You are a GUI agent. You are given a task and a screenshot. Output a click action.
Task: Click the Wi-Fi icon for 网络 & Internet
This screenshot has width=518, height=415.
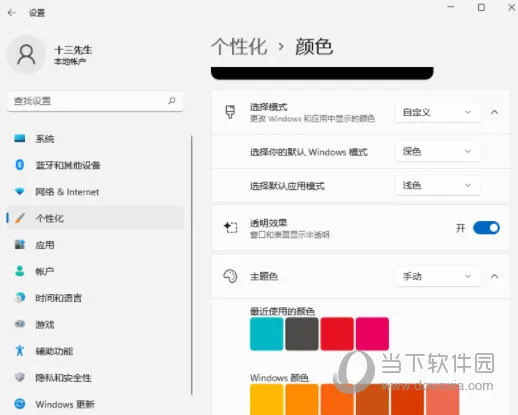20,191
